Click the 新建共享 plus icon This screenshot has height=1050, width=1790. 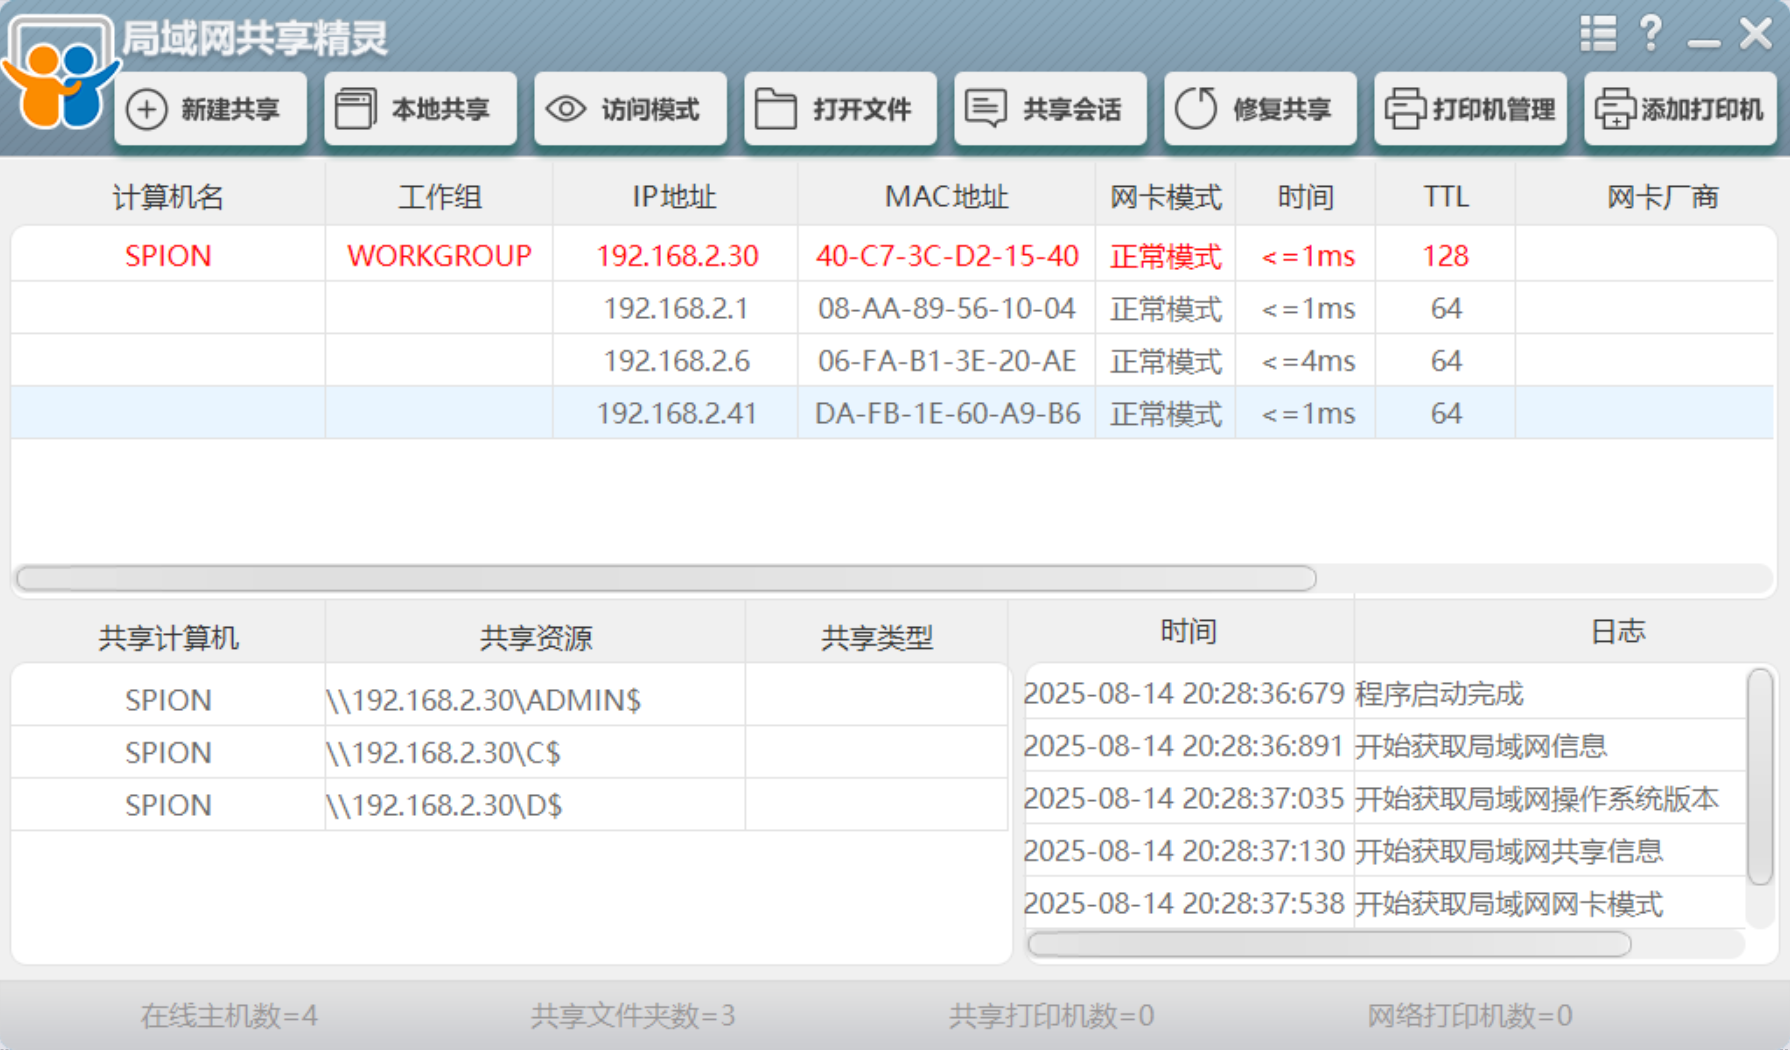[x=147, y=109]
